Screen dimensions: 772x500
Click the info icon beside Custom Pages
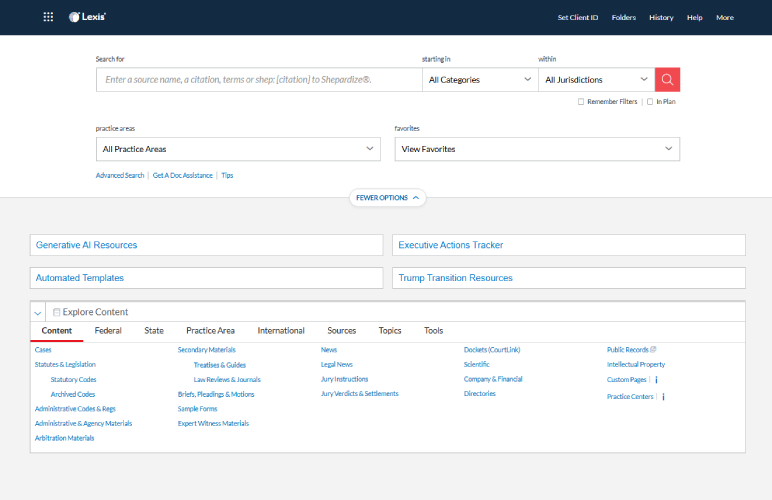[x=656, y=380]
